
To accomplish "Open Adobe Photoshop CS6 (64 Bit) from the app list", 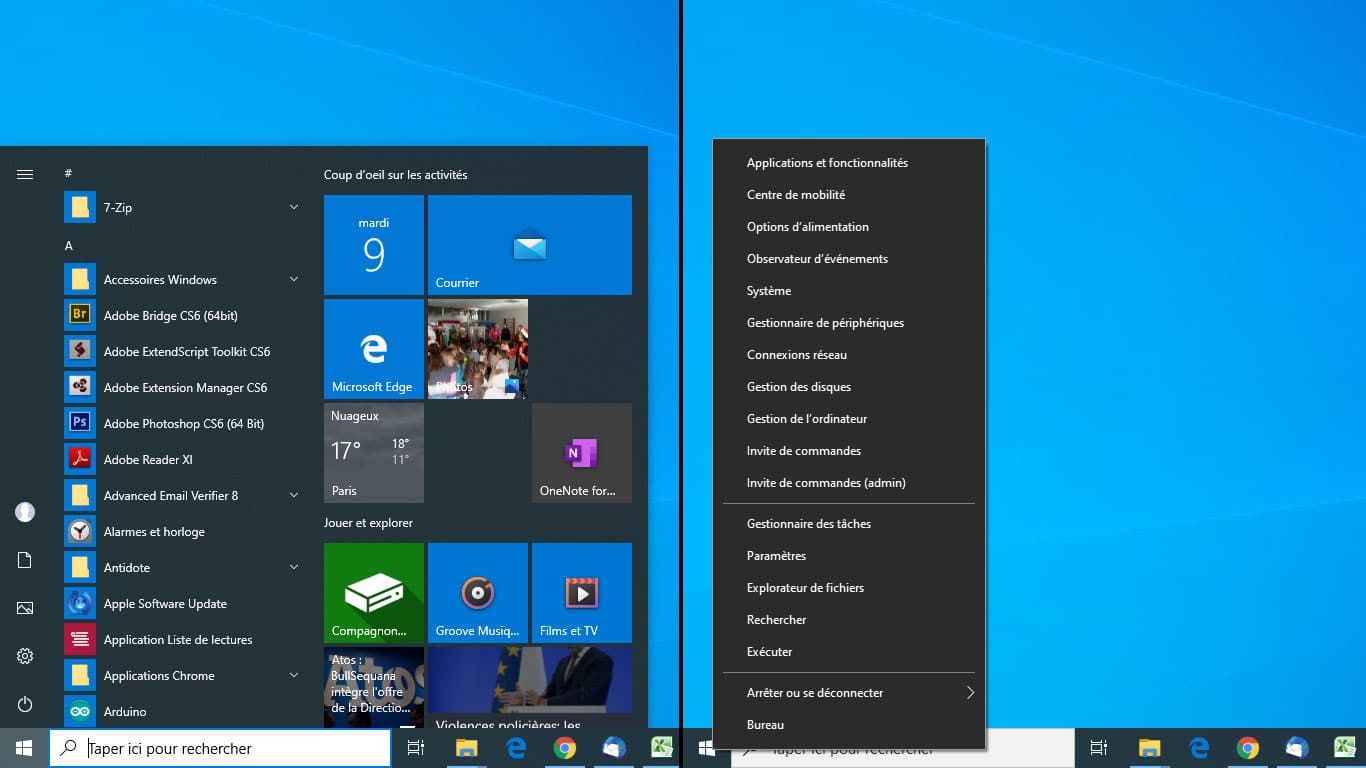I will pos(183,424).
